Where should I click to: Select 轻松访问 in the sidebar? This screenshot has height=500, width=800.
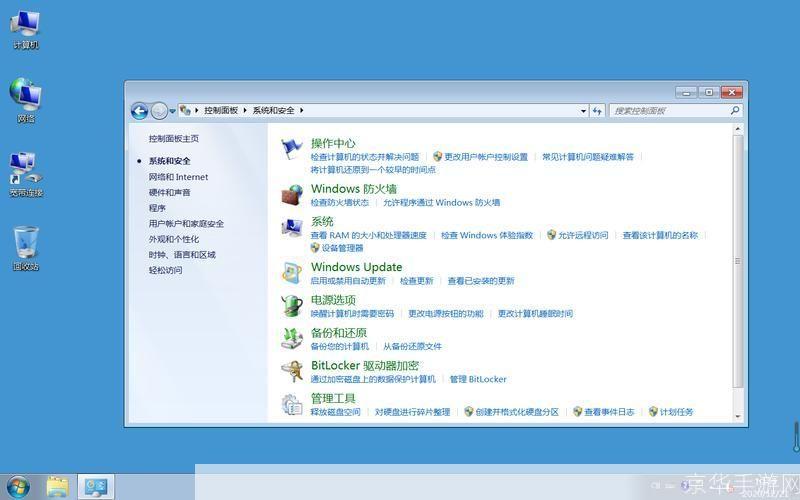click(165, 270)
